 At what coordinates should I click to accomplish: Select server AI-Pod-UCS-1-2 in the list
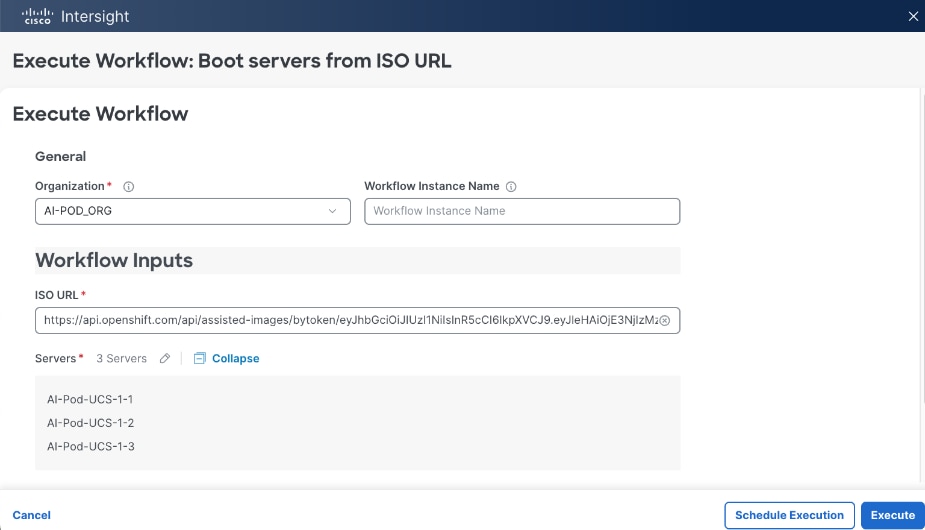(90, 423)
